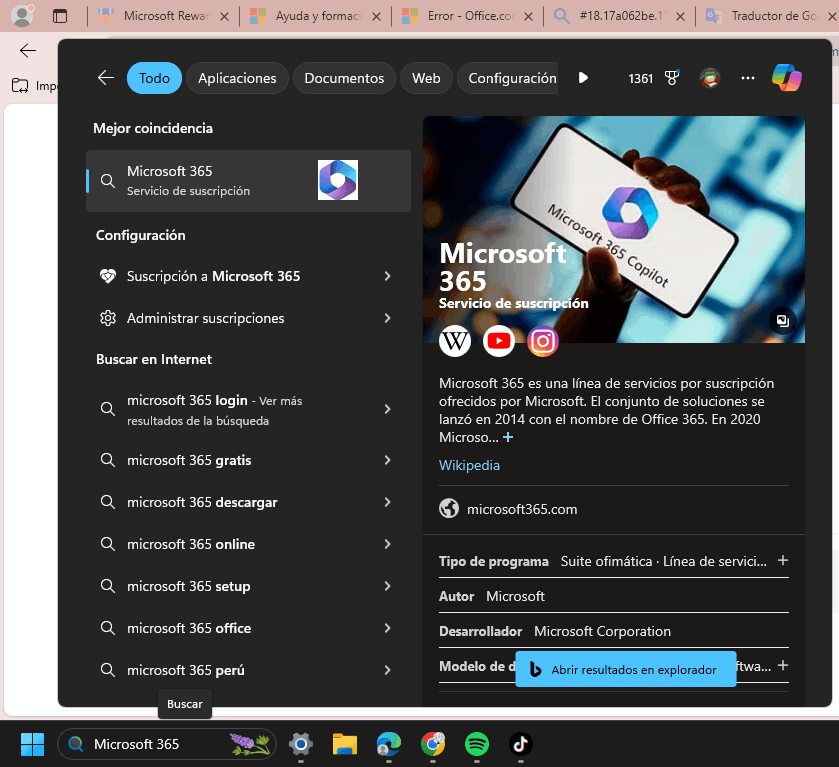Click the back arrow in search panel
The width and height of the screenshot is (839, 767).
pyautogui.click(x=105, y=78)
